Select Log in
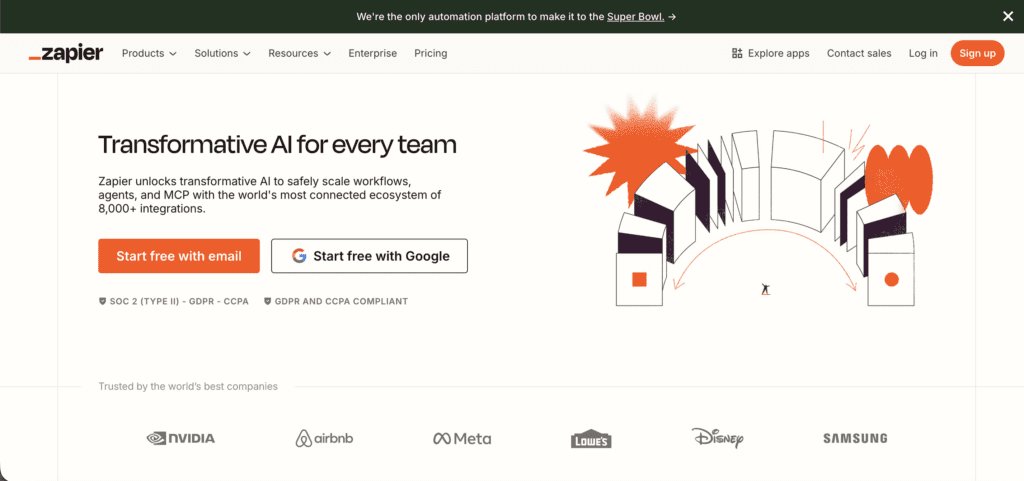 pyautogui.click(x=923, y=54)
